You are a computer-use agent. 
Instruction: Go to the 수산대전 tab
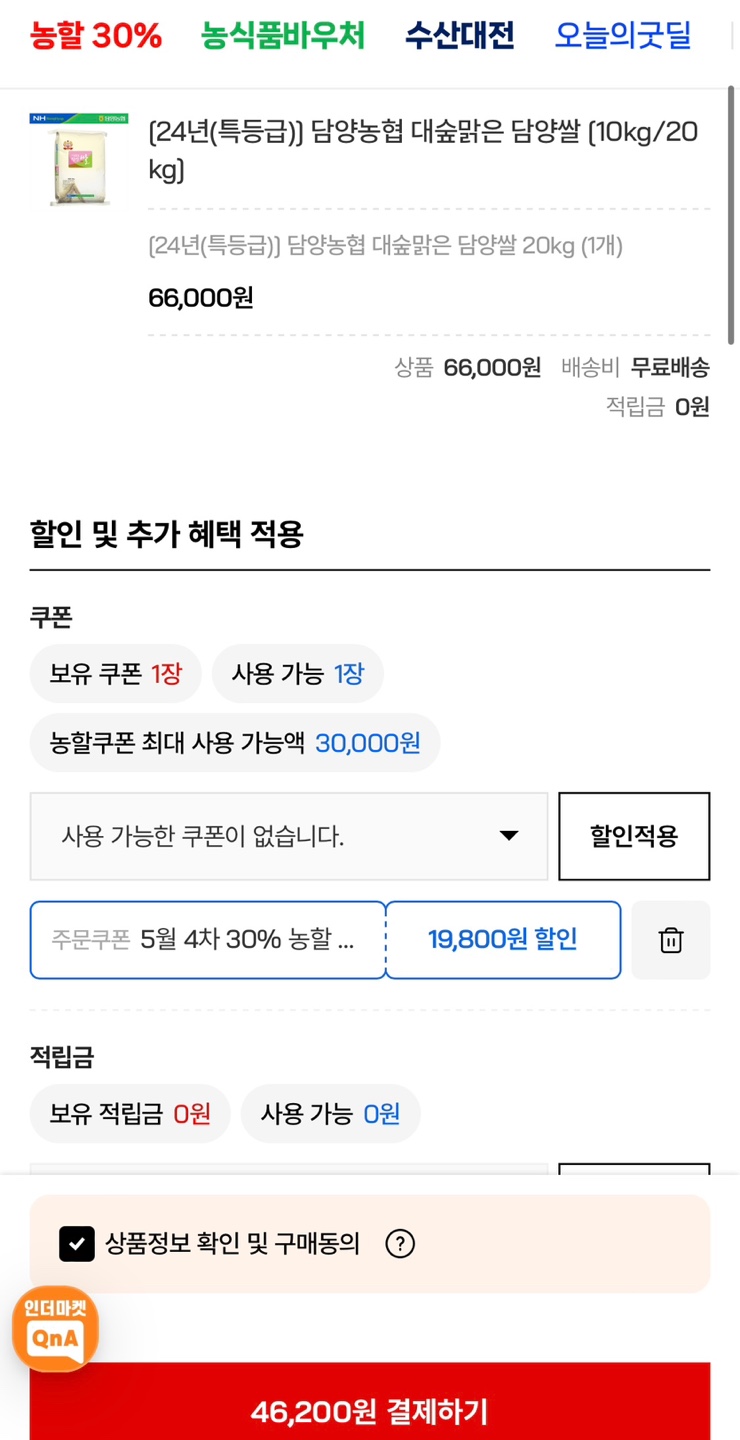460,37
